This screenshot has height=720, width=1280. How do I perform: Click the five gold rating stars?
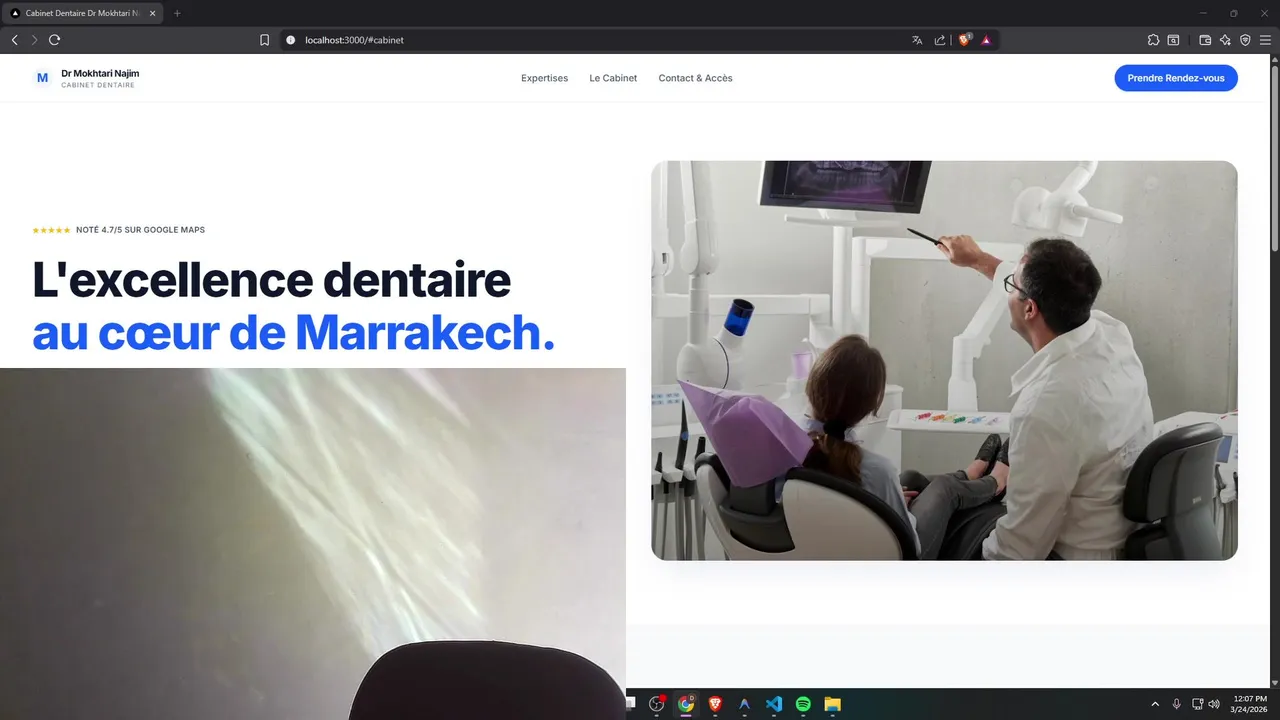coord(51,230)
